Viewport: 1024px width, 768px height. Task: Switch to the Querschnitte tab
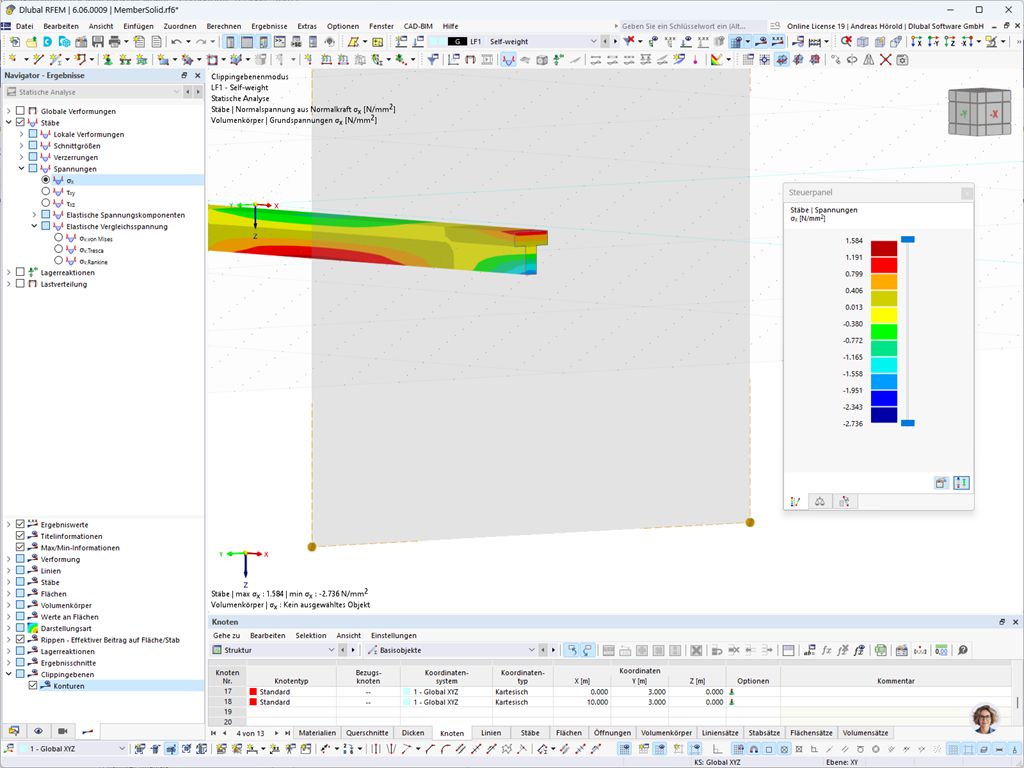tap(366, 733)
